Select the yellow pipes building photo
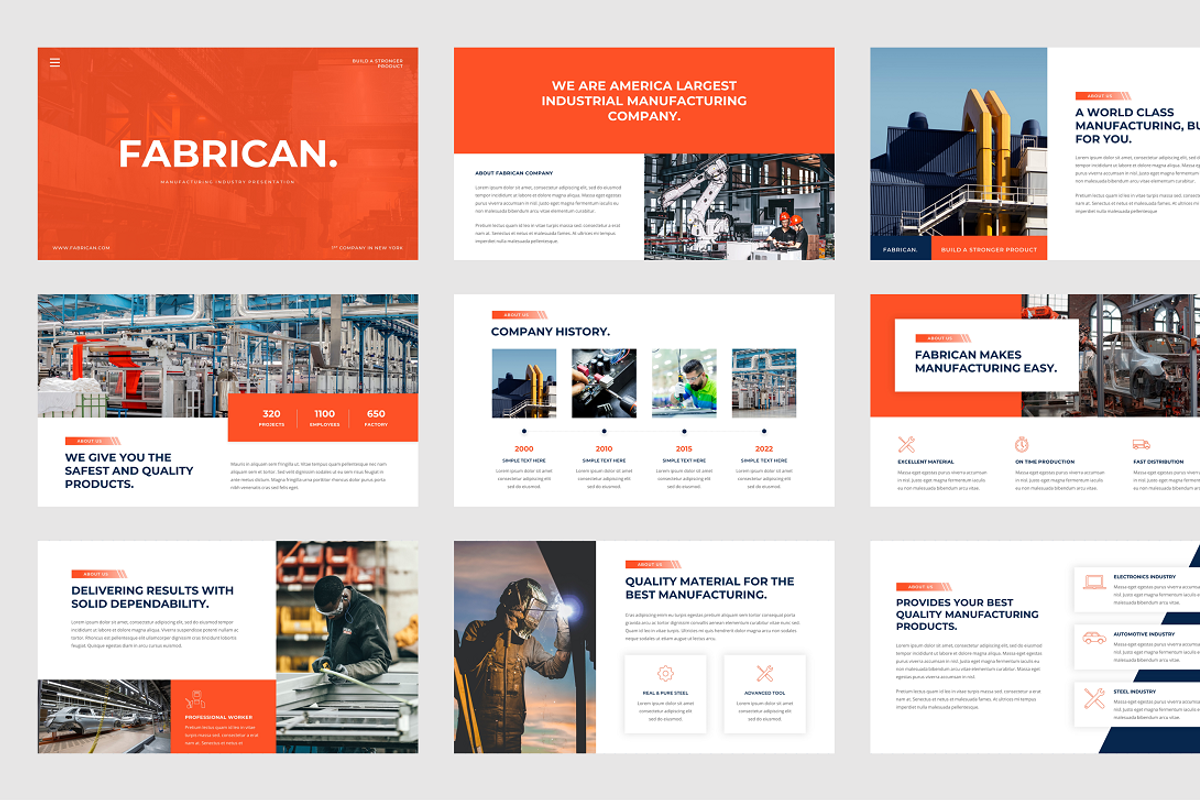The width and height of the screenshot is (1200, 800). pos(958,142)
